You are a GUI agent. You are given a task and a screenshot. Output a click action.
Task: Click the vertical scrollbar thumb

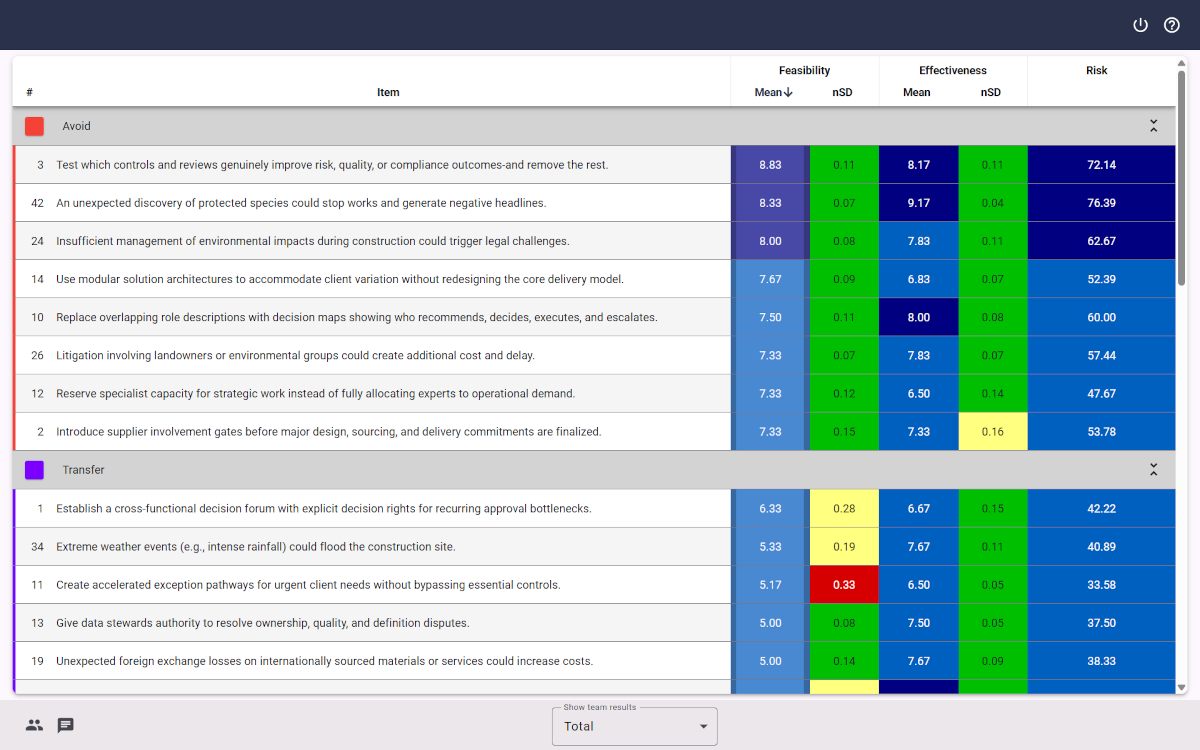[x=1181, y=180]
